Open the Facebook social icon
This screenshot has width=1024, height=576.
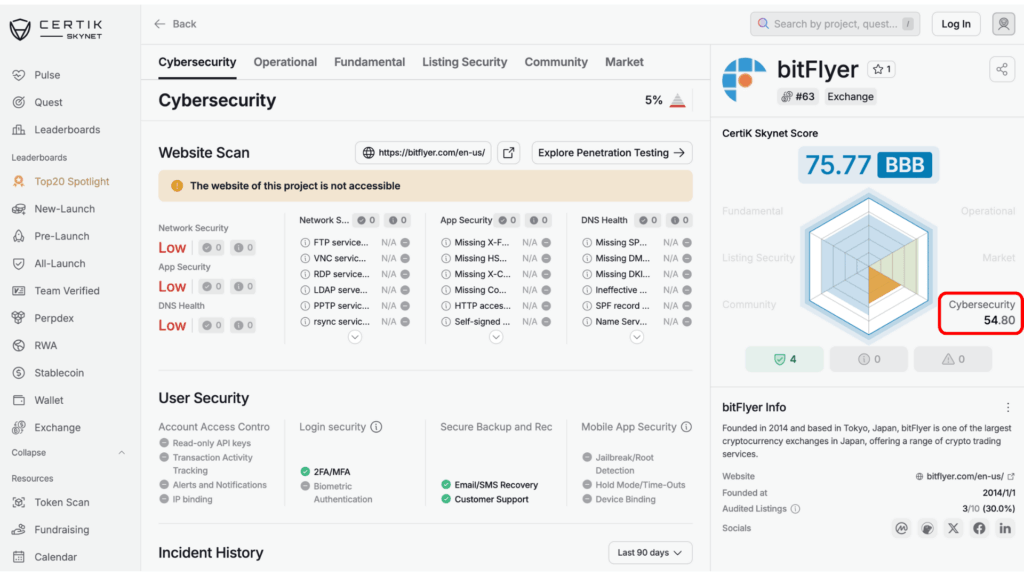click(979, 528)
